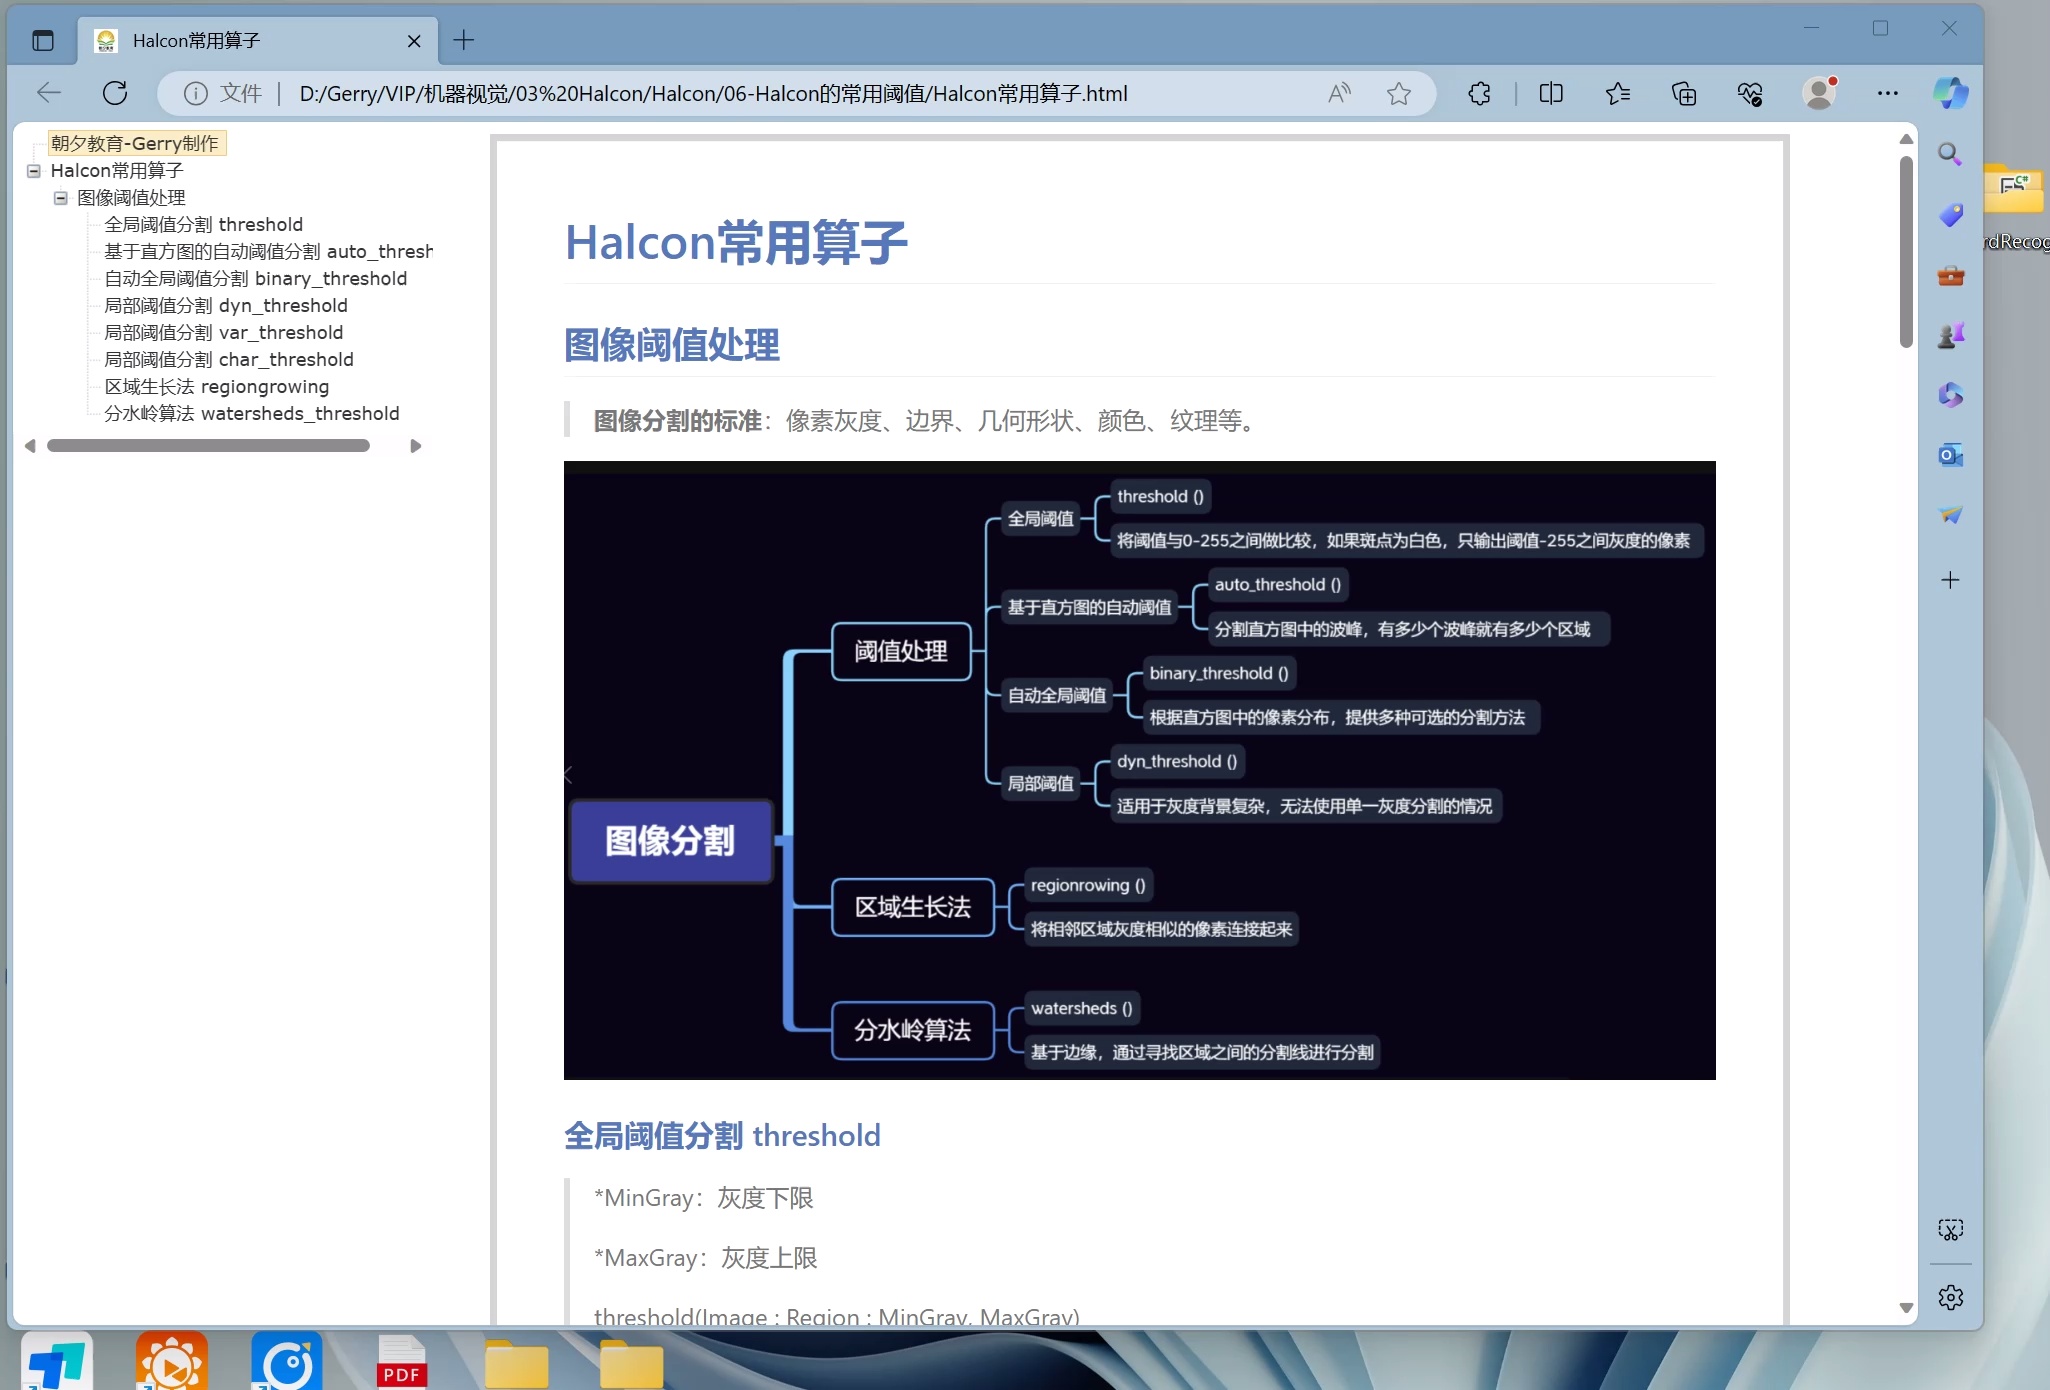Toggle the favorite star for this page

click(x=1397, y=93)
